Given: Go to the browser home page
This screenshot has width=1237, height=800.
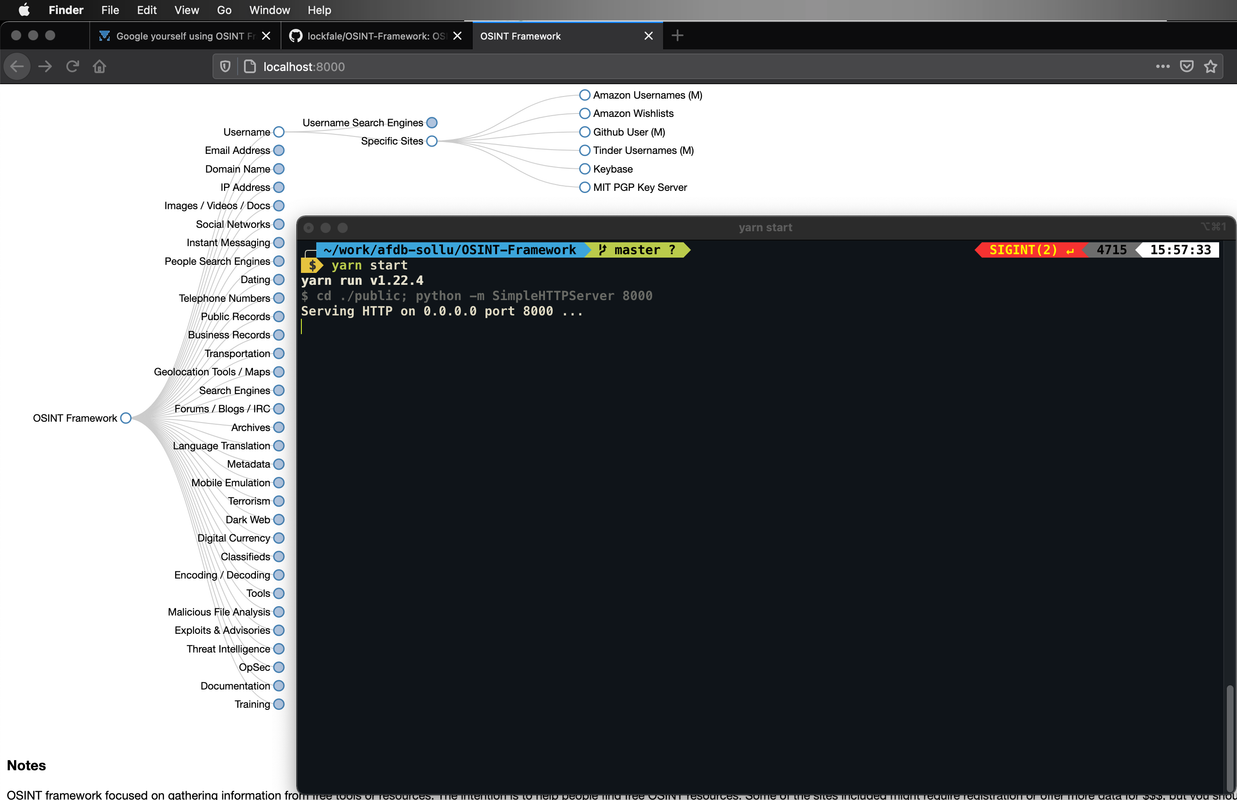Looking at the screenshot, I should click(99, 67).
